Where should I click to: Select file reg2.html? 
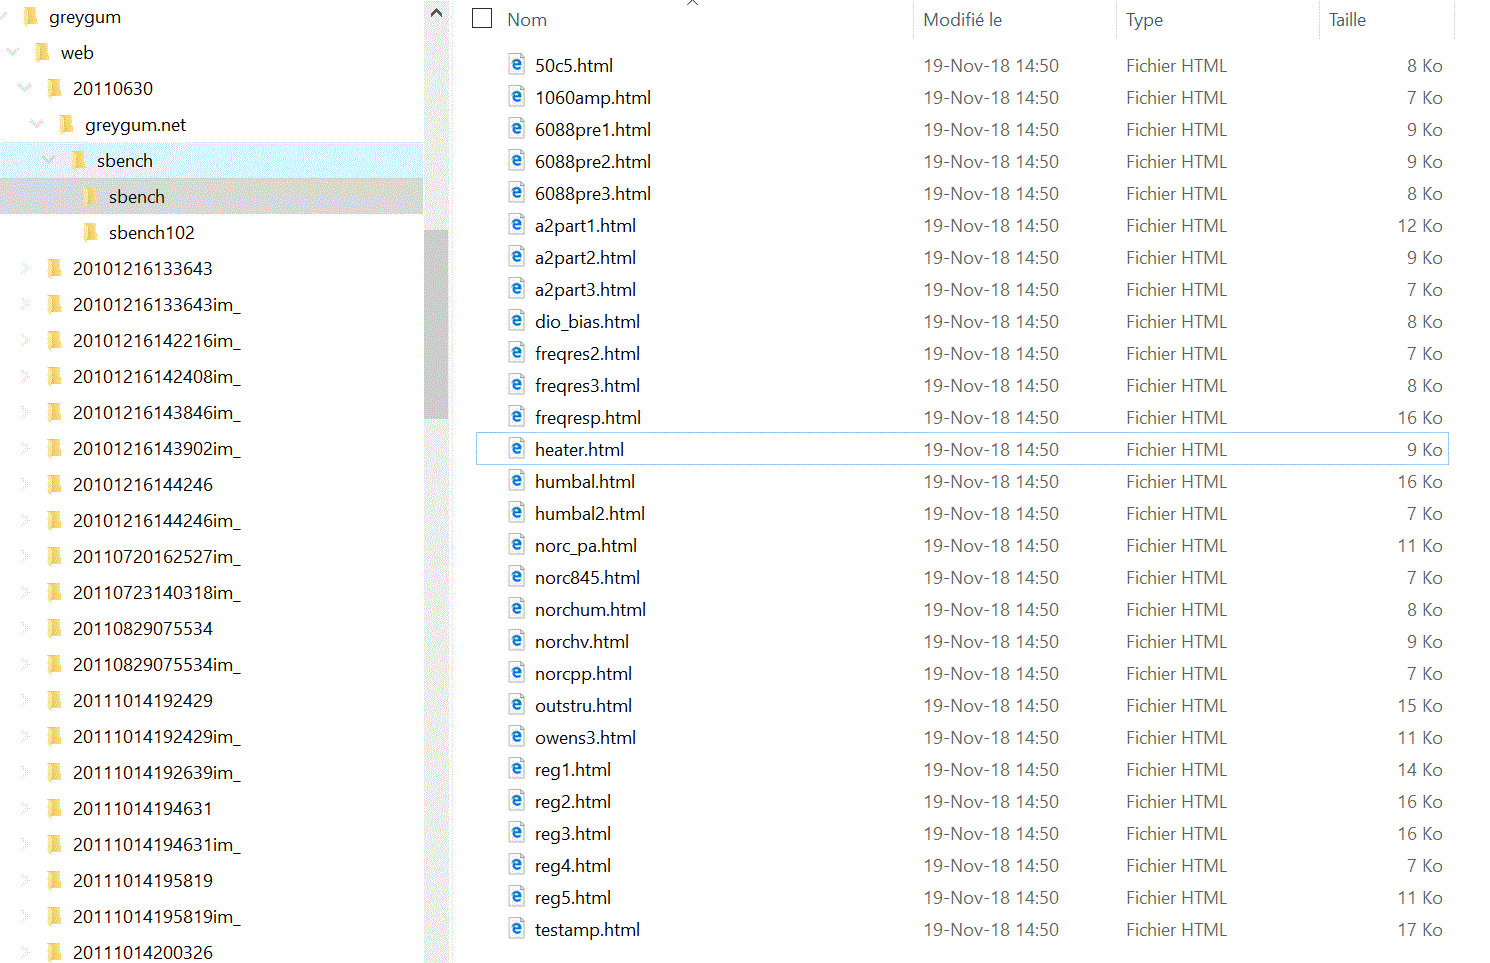[573, 801]
